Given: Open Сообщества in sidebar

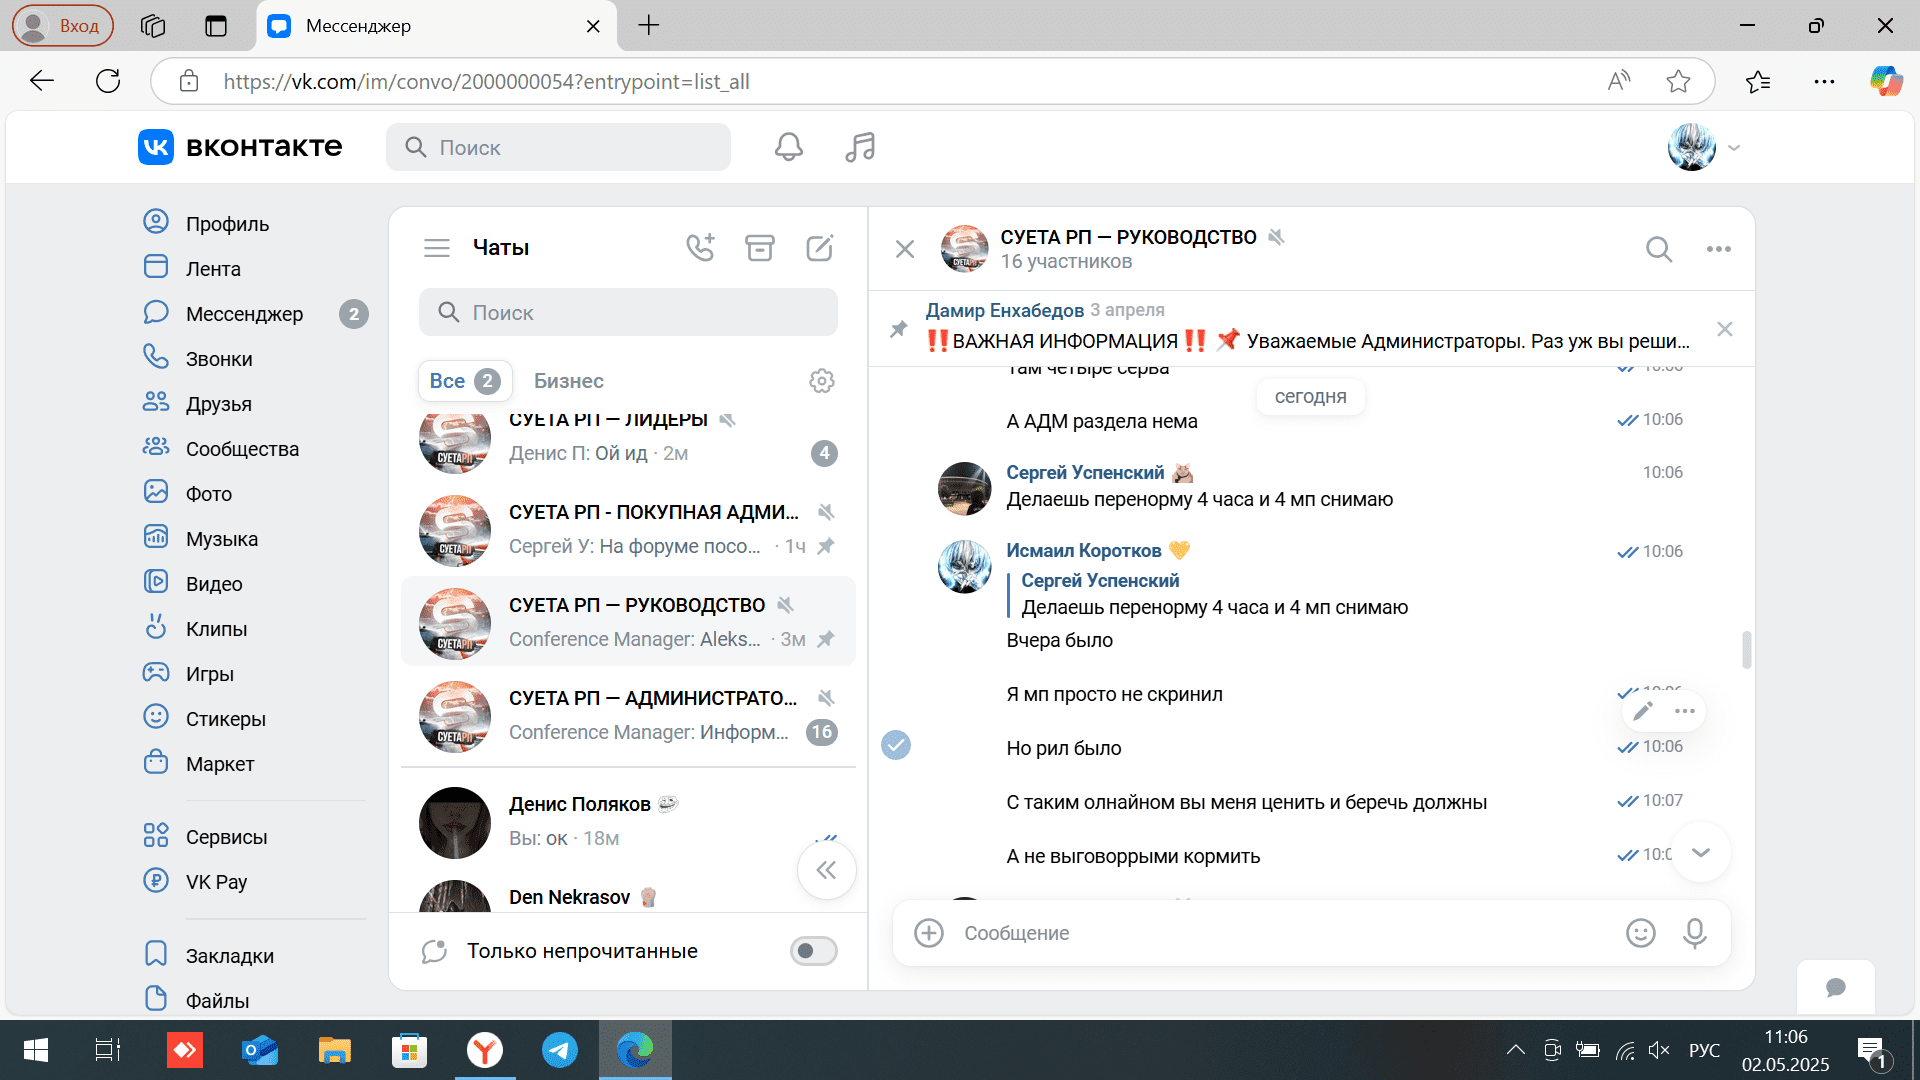Looking at the screenshot, I should point(242,449).
